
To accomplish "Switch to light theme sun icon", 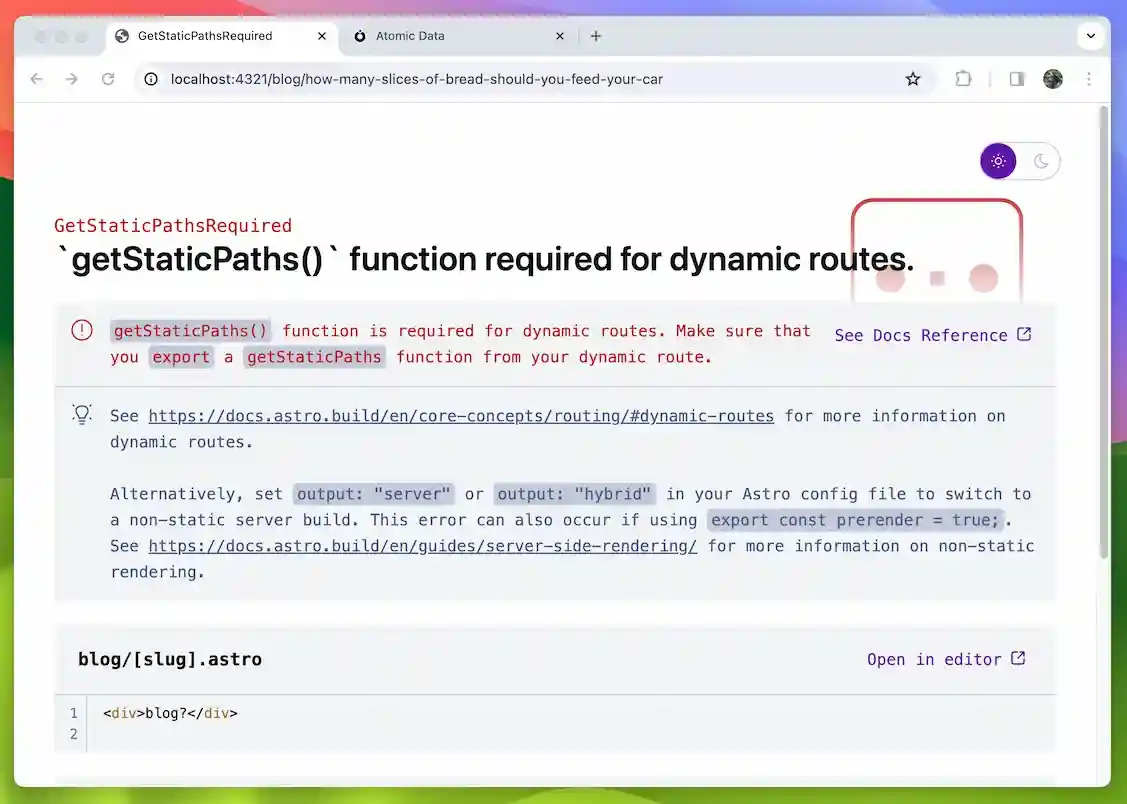I will point(998,161).
